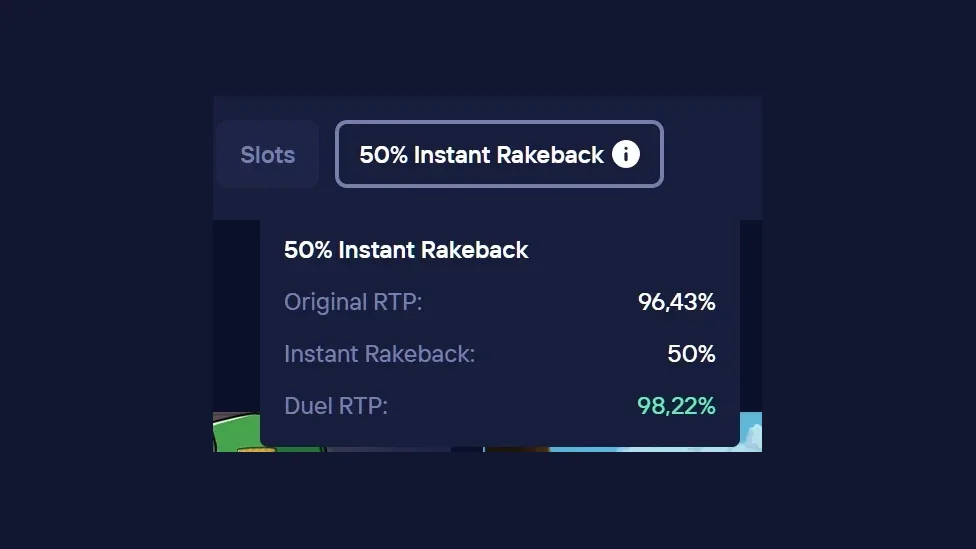Image resolution: width=976 pixels, height=549 pixels.
Task: Click empty header area right of Rakeback button
Action: (x=713, y=154)
